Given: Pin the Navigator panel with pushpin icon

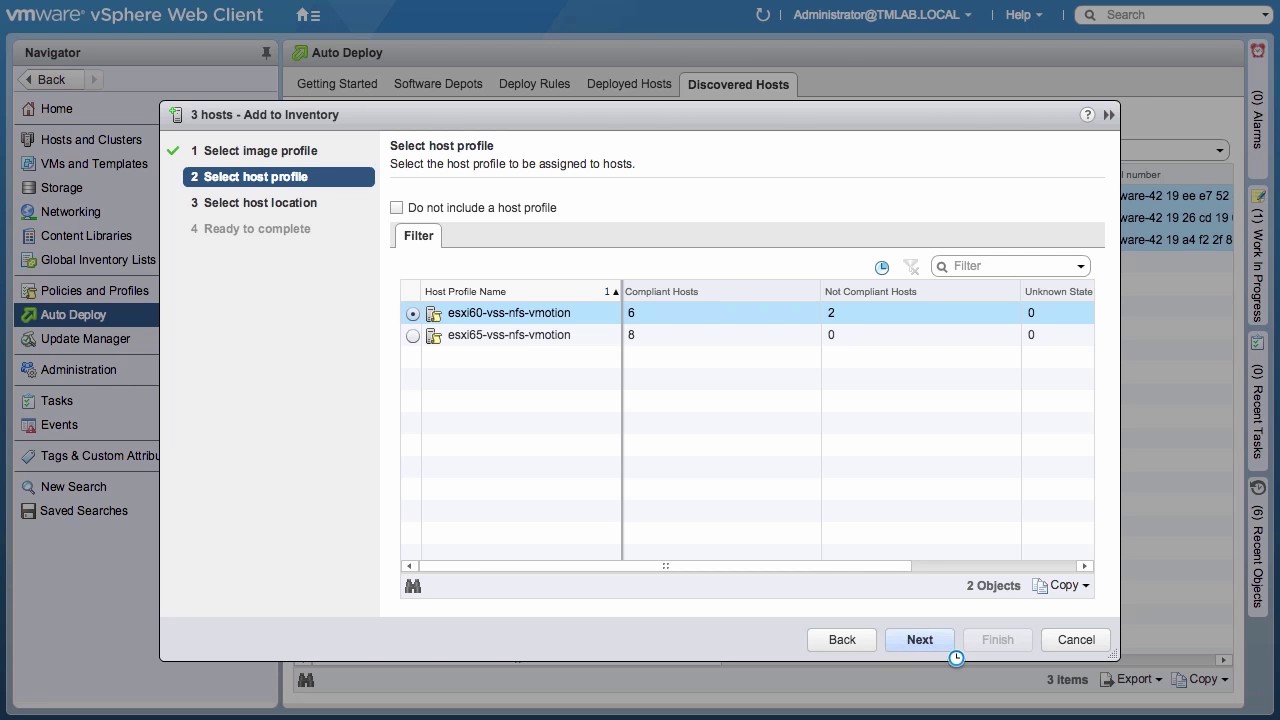Looking at the screenshot, I should (x=266, y=53).
